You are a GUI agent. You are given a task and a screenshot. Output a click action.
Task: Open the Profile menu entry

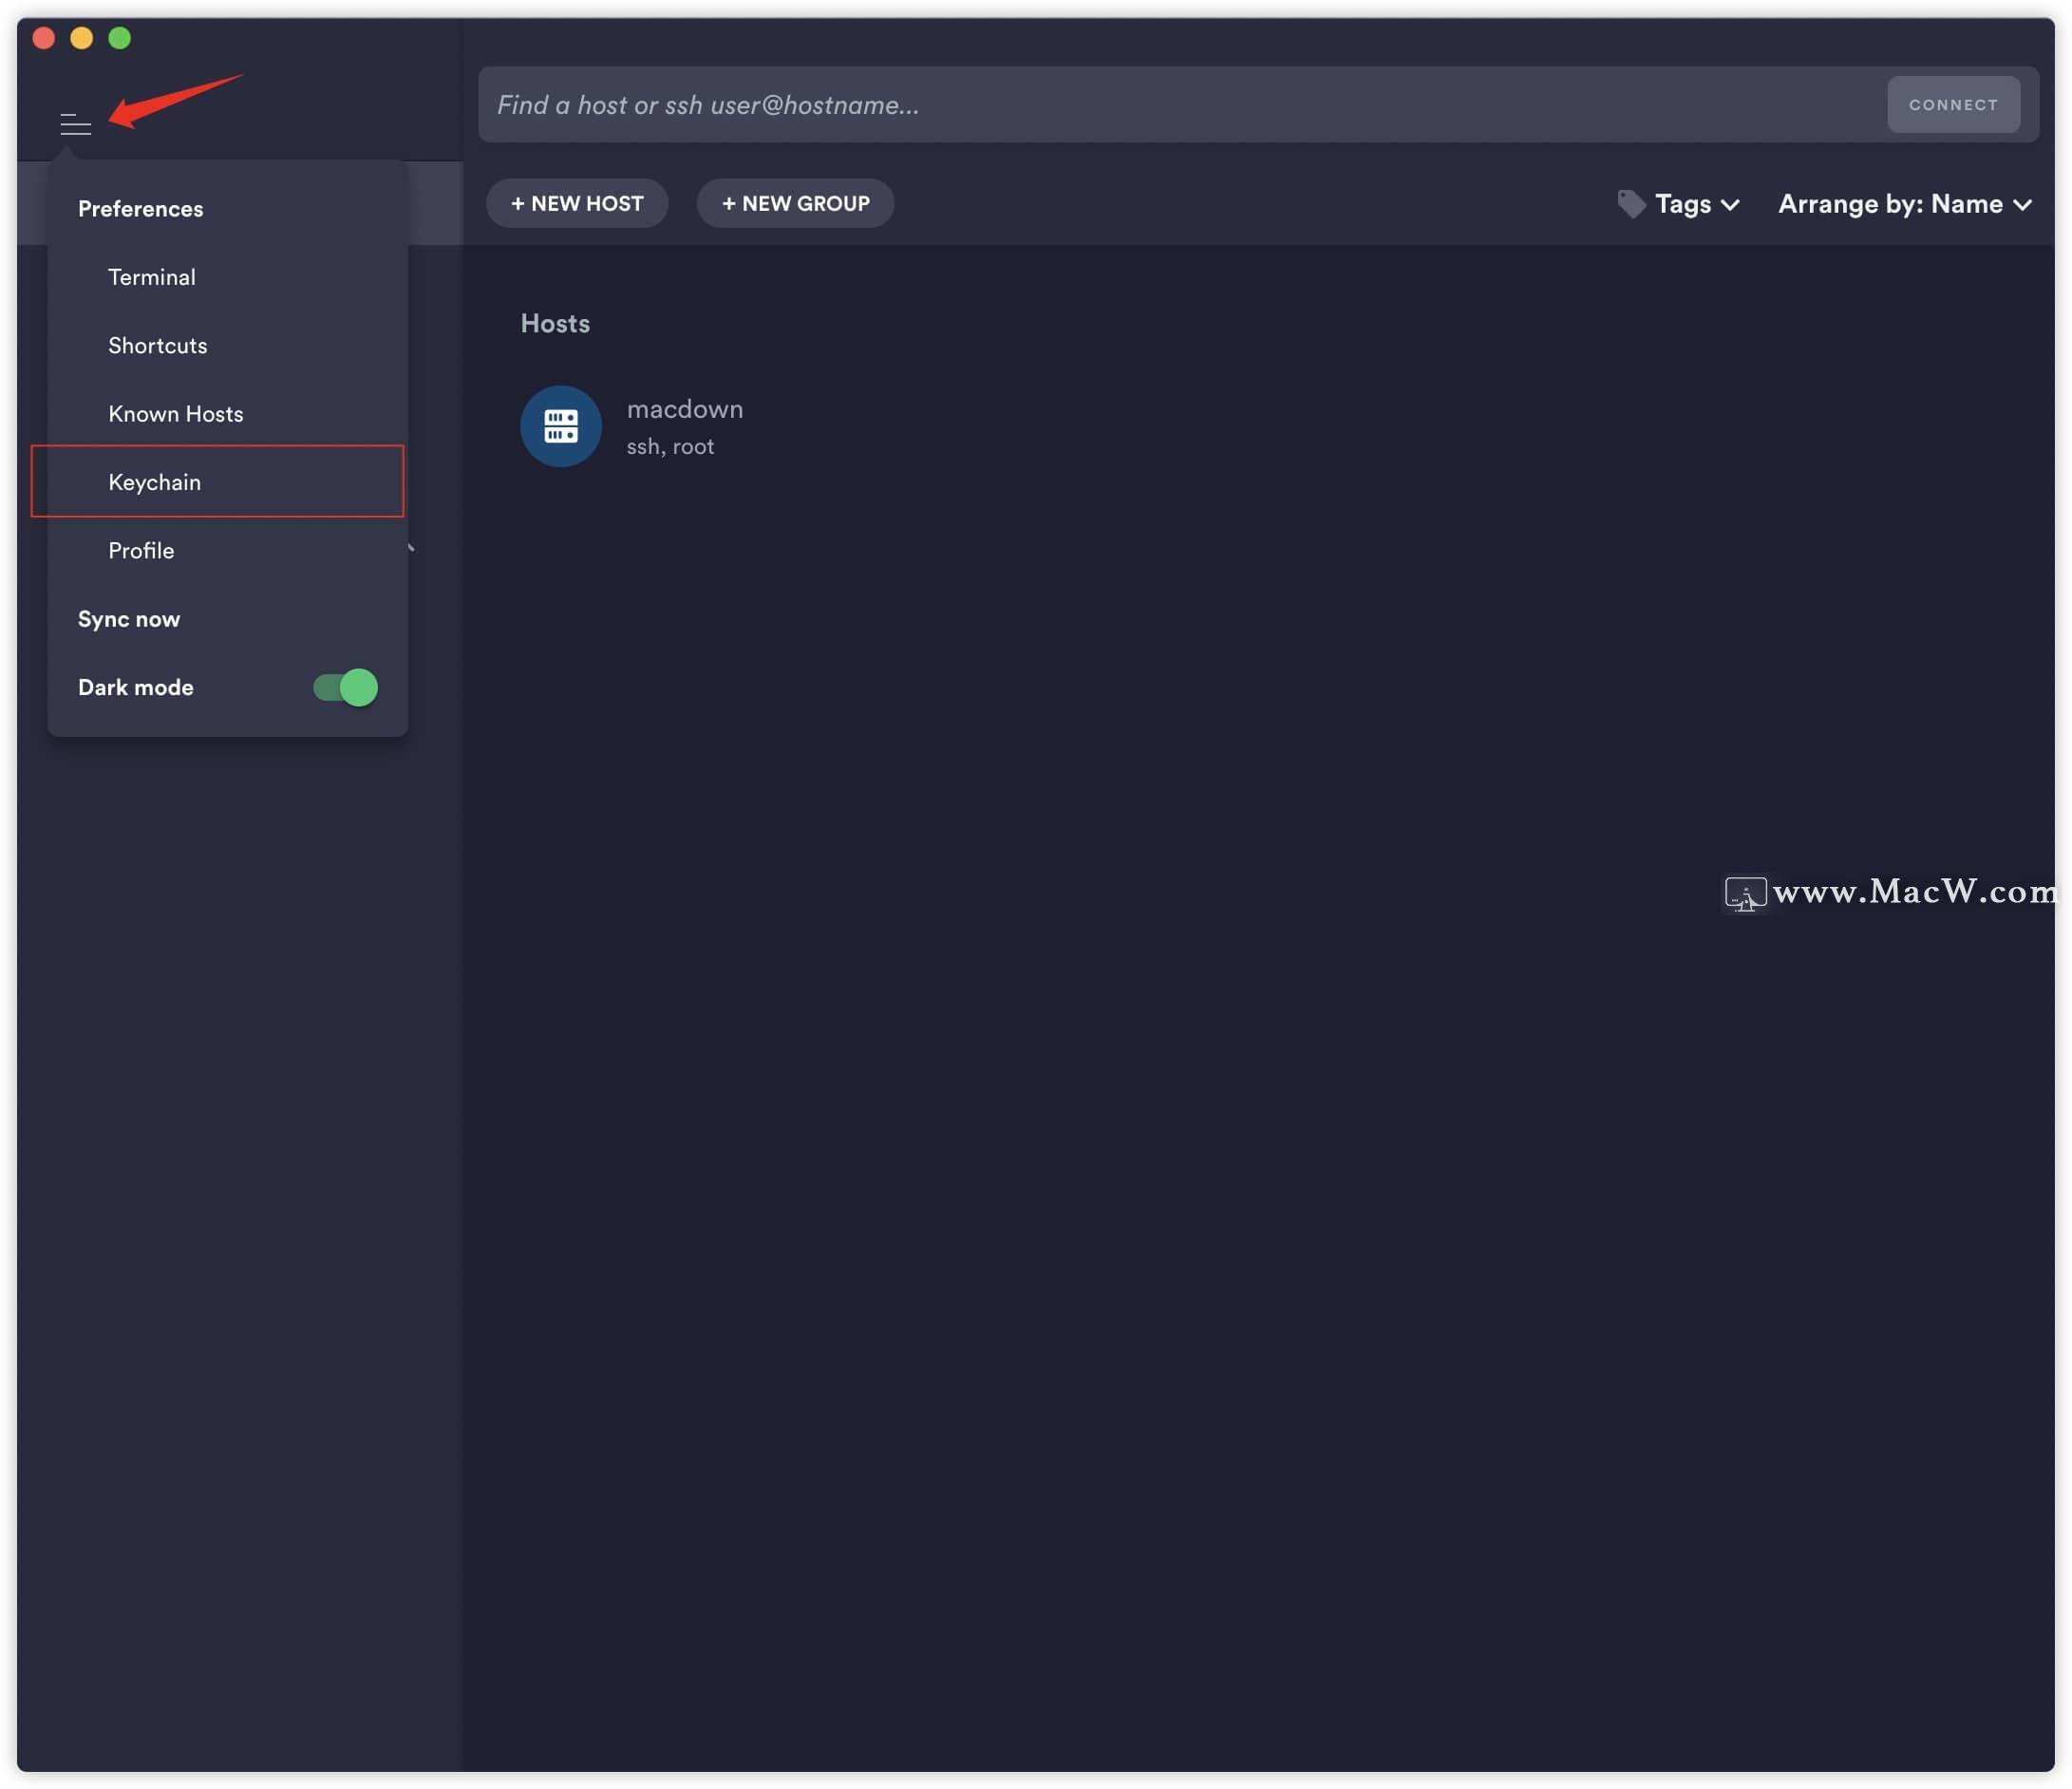141,550
